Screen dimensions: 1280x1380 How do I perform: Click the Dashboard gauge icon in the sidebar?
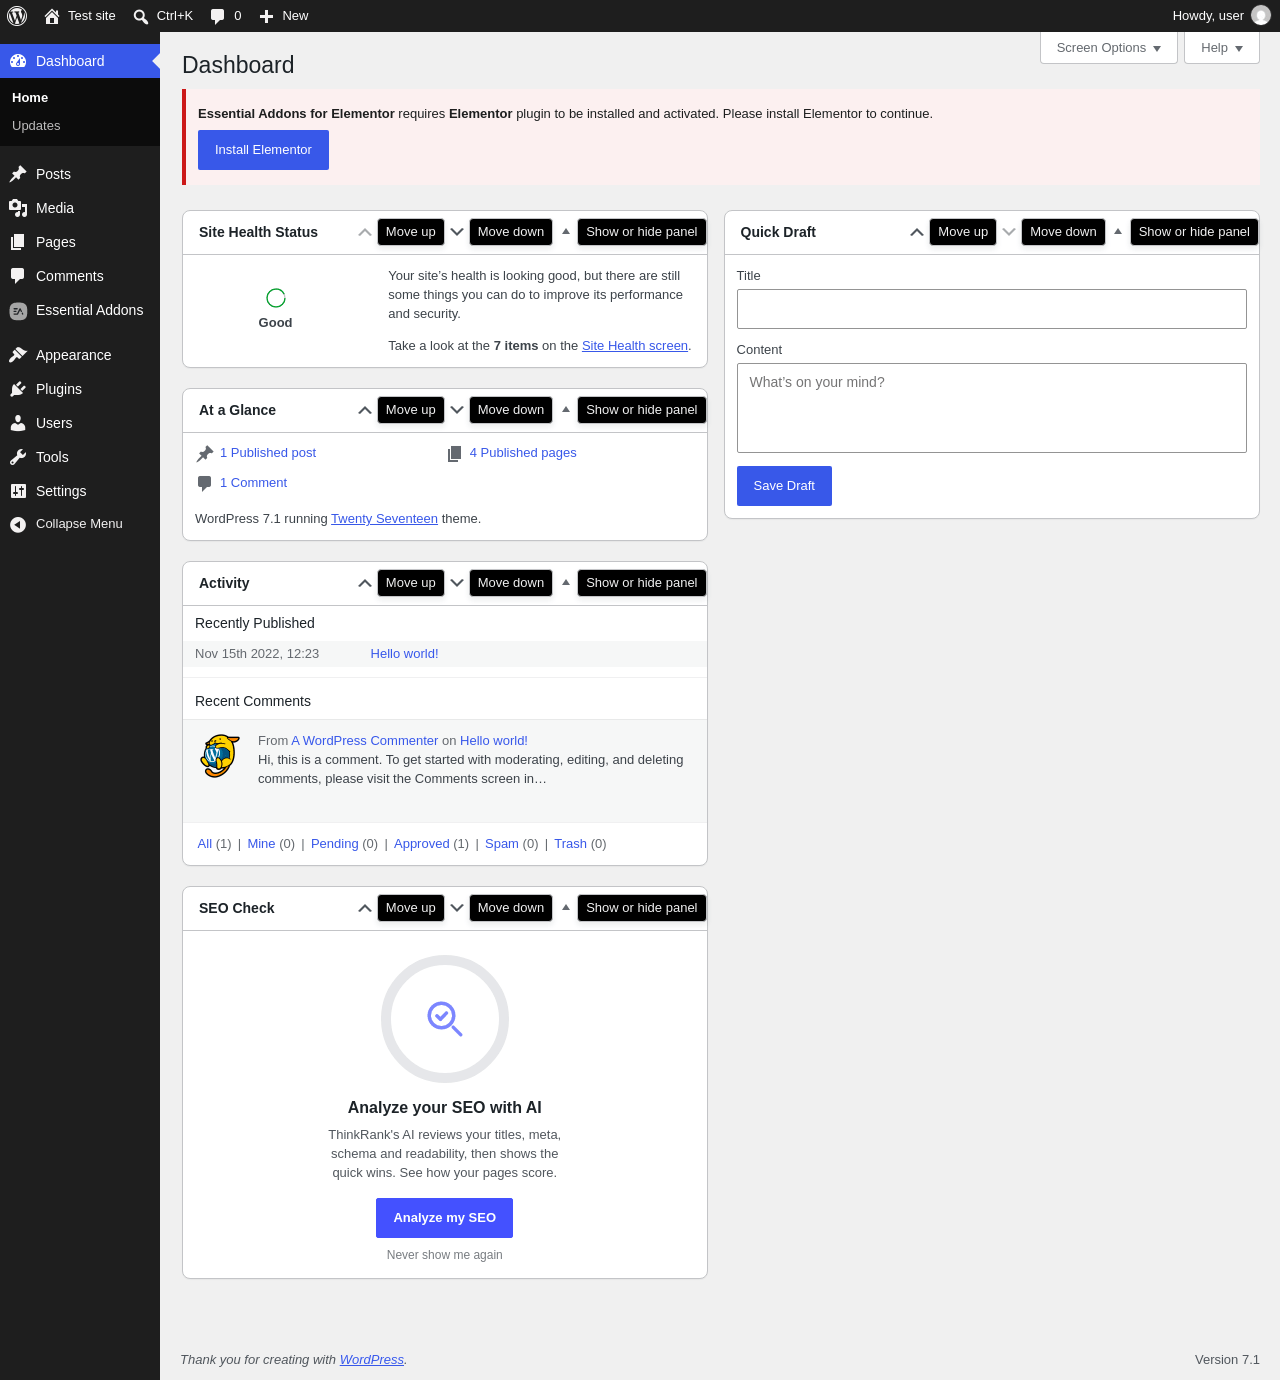[18, 61]
